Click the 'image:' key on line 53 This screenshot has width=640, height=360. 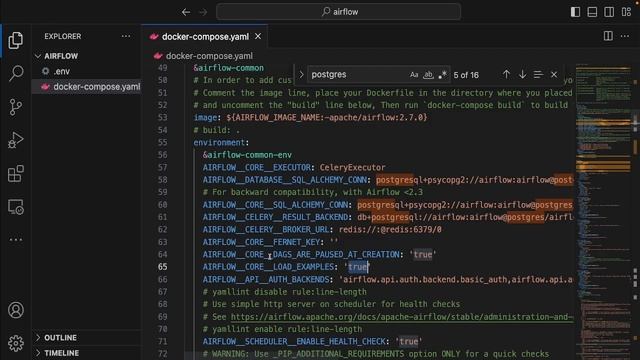coord(207,118)
